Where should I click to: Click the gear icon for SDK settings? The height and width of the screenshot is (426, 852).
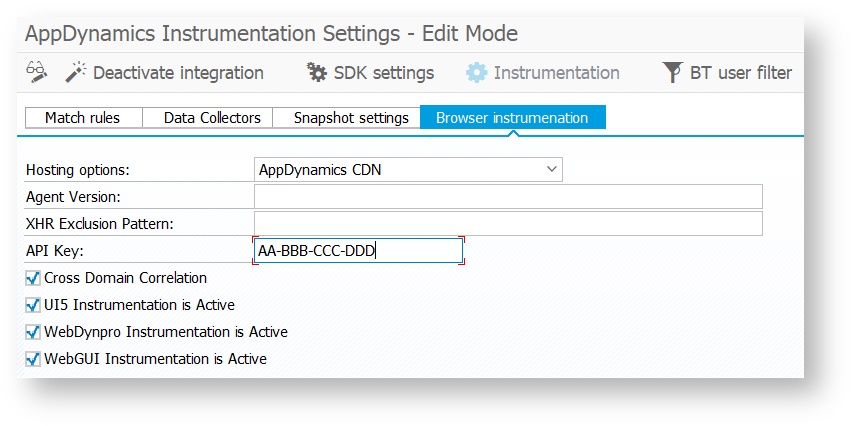tap(317, 72)
